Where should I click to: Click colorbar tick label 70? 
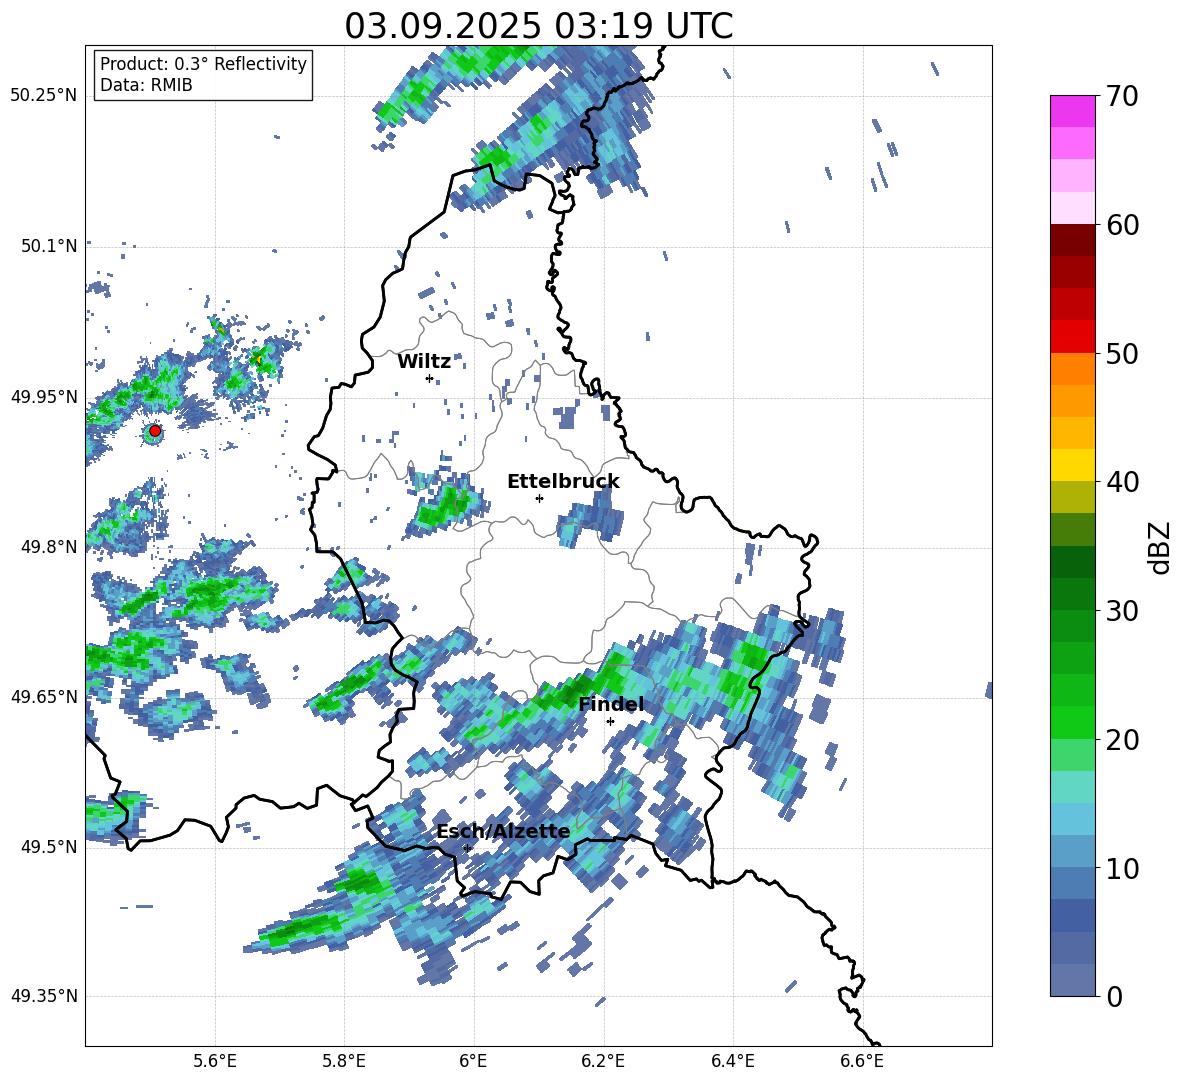tap(1122, 97)
